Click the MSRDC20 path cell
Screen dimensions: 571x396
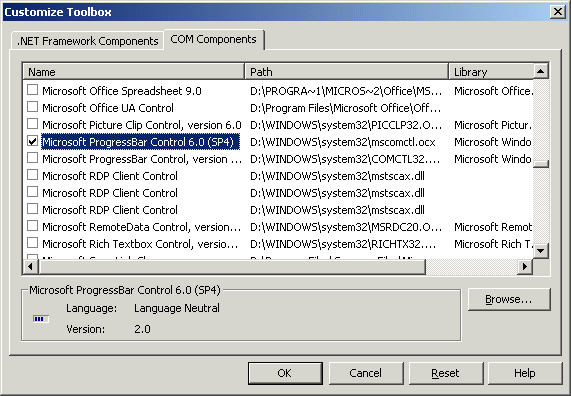[x=346, y=227]
